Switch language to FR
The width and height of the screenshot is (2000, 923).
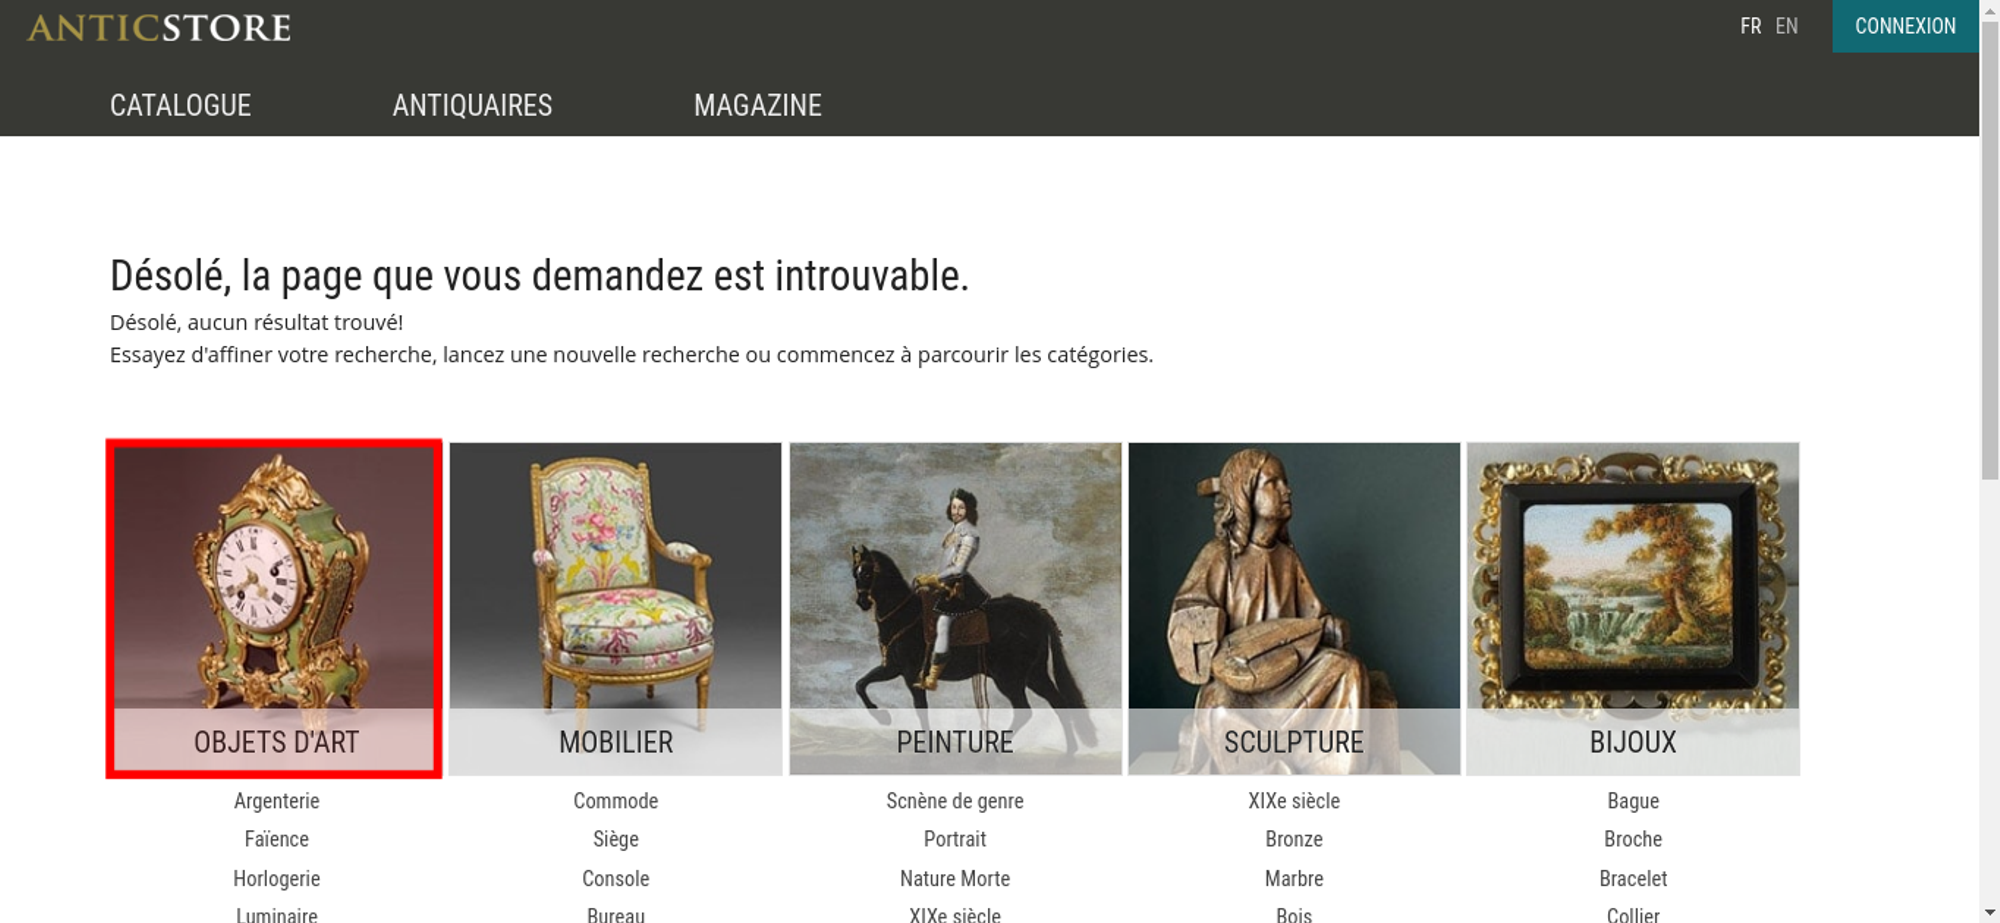coord(1750,26)
